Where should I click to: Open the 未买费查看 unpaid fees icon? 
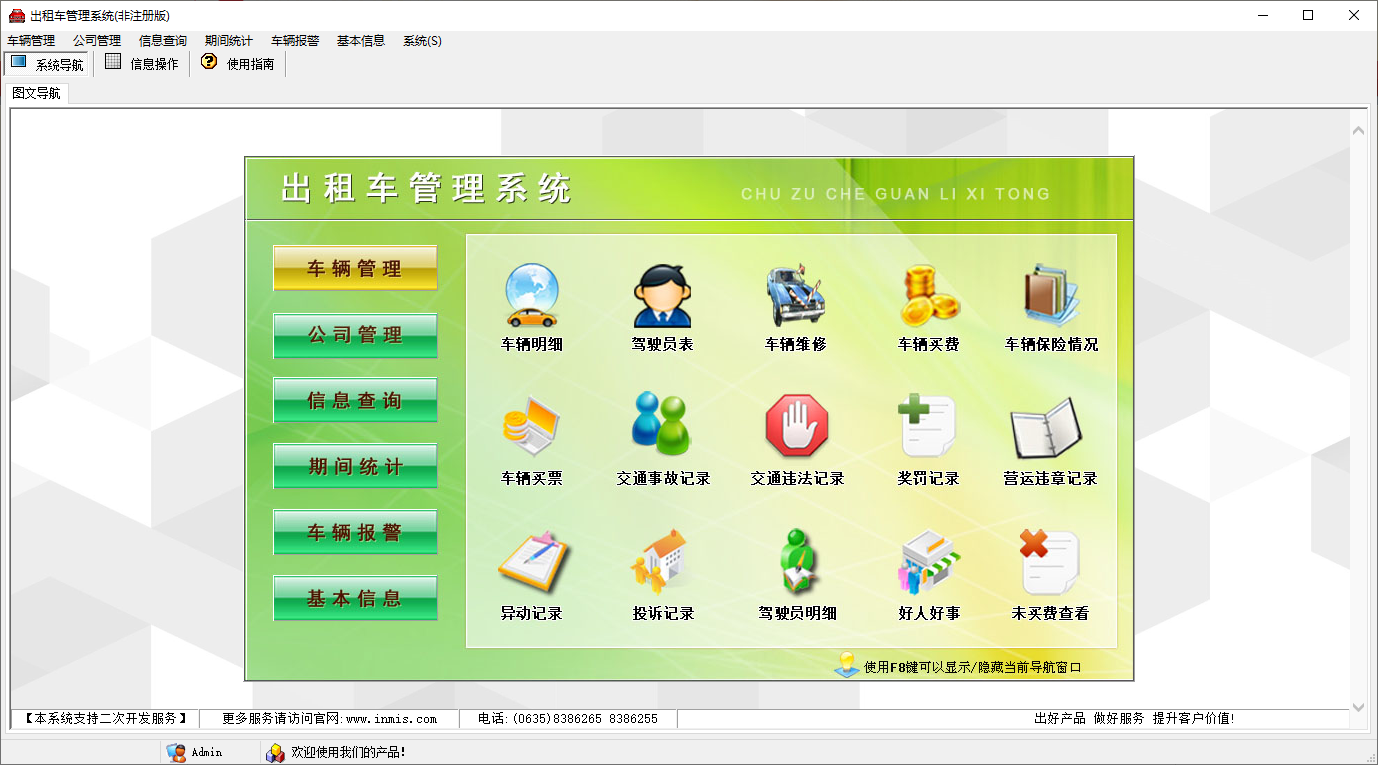(x=1049, y=562)
